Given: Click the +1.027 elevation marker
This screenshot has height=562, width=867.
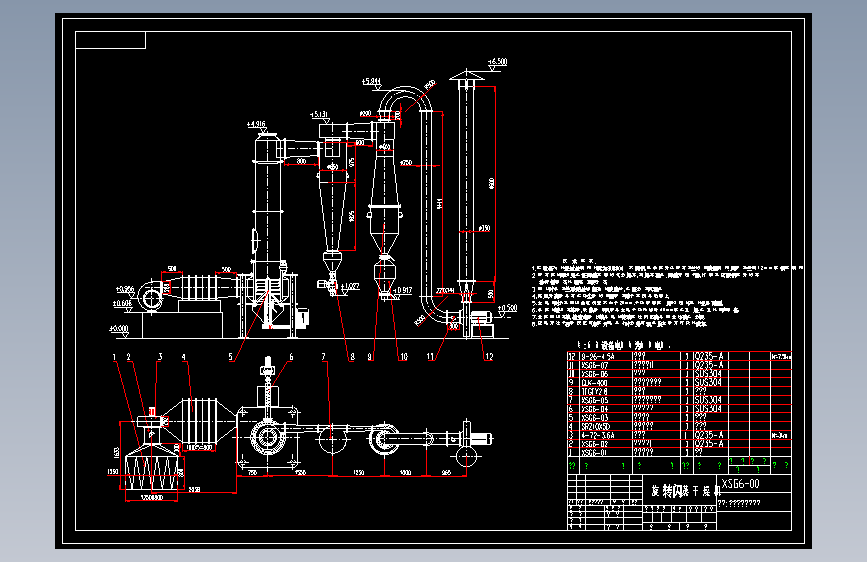Looking at the screenshot, I should pos(349,286).
